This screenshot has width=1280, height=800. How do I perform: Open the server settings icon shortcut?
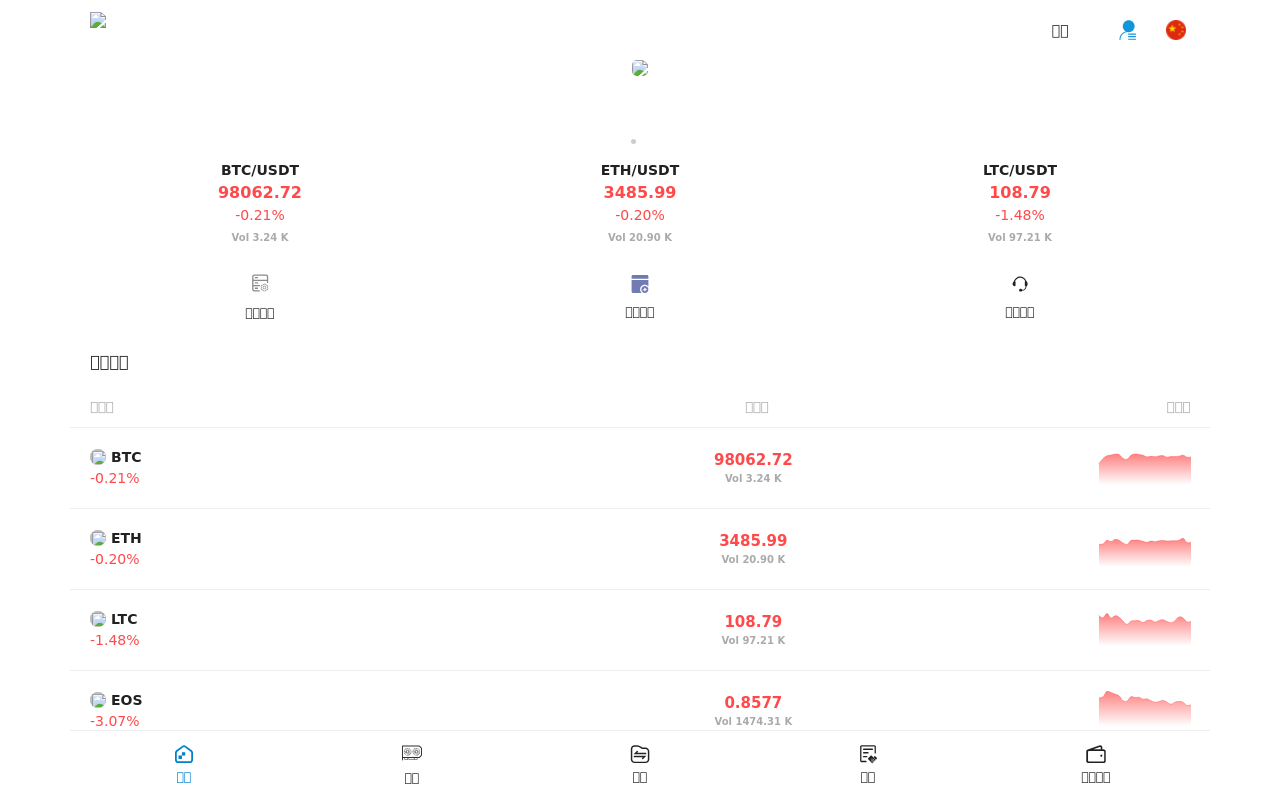[x=260, y=284]
